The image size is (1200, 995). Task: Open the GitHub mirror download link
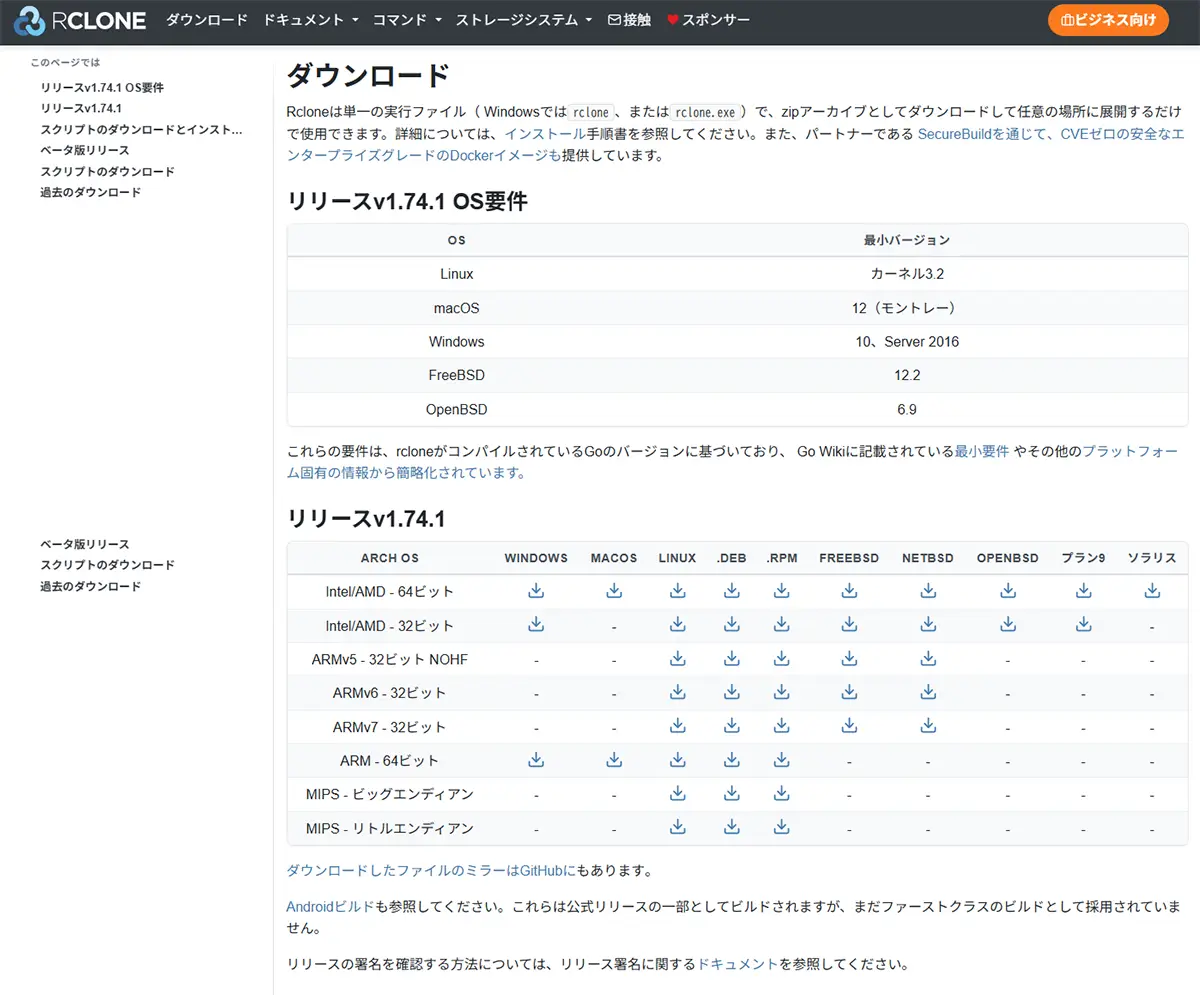click(431, 871)
